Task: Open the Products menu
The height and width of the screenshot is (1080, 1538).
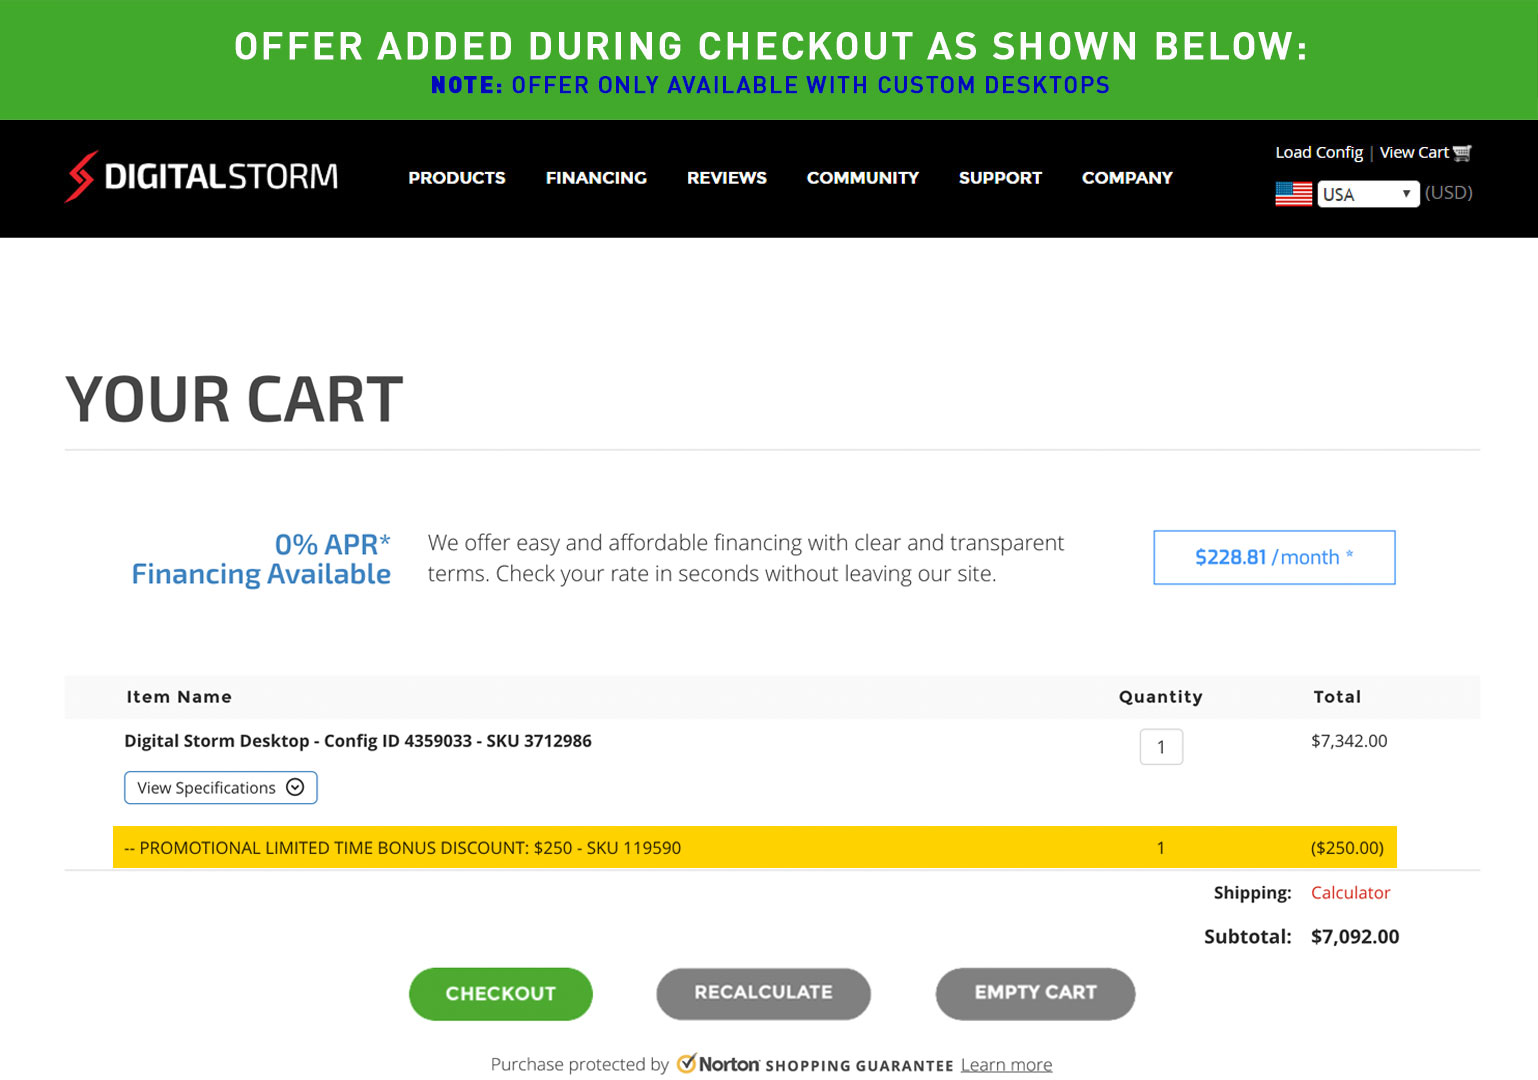Action: [x=456, y=178]
